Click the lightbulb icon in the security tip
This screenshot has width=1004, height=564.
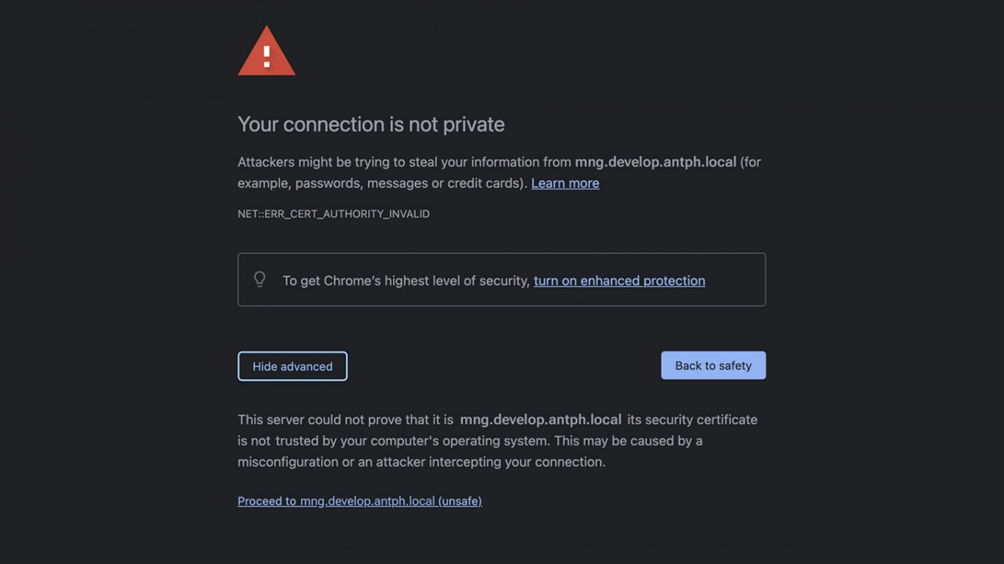click(260, 280)
